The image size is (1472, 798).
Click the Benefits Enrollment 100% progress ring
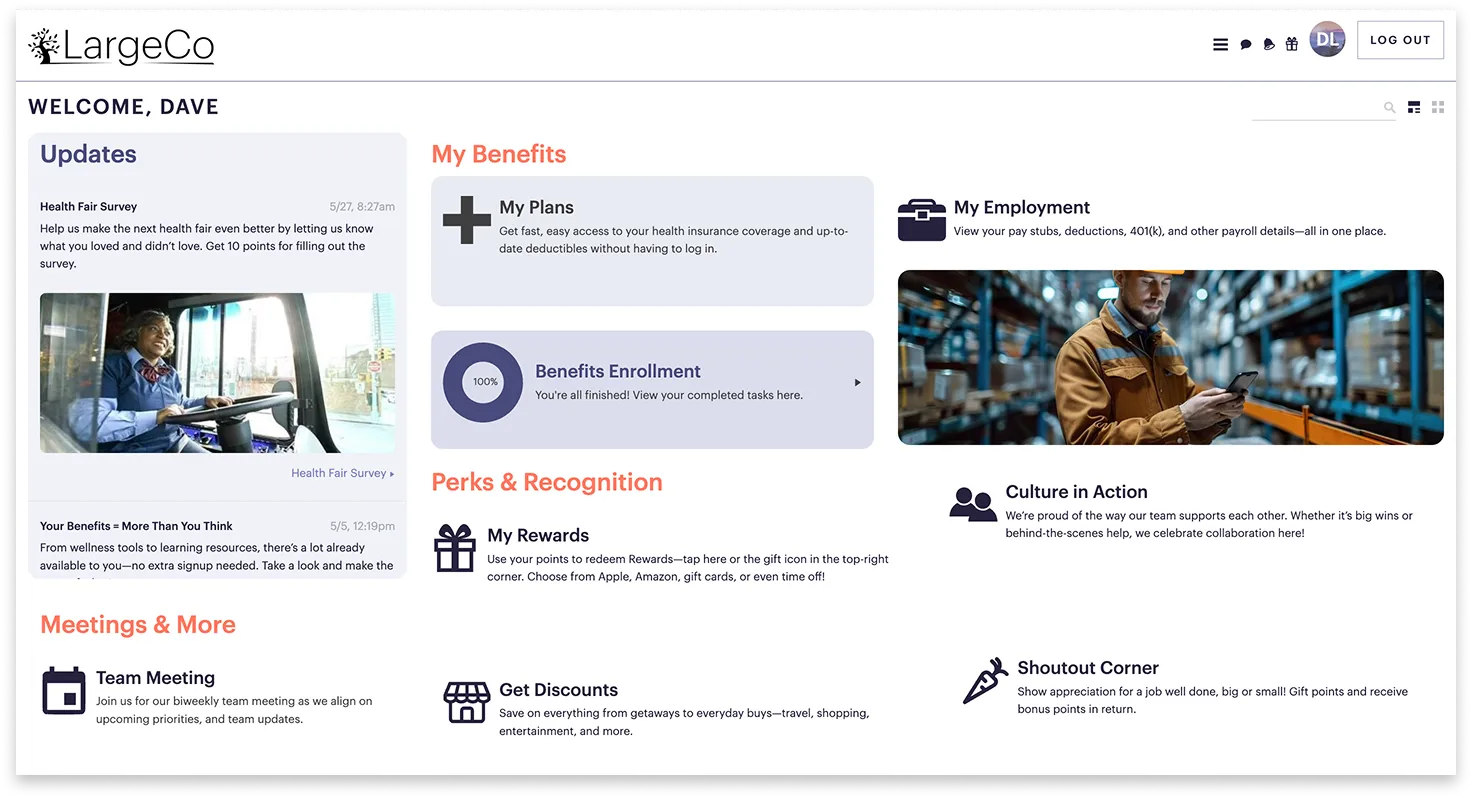click(x=483, y=382)
